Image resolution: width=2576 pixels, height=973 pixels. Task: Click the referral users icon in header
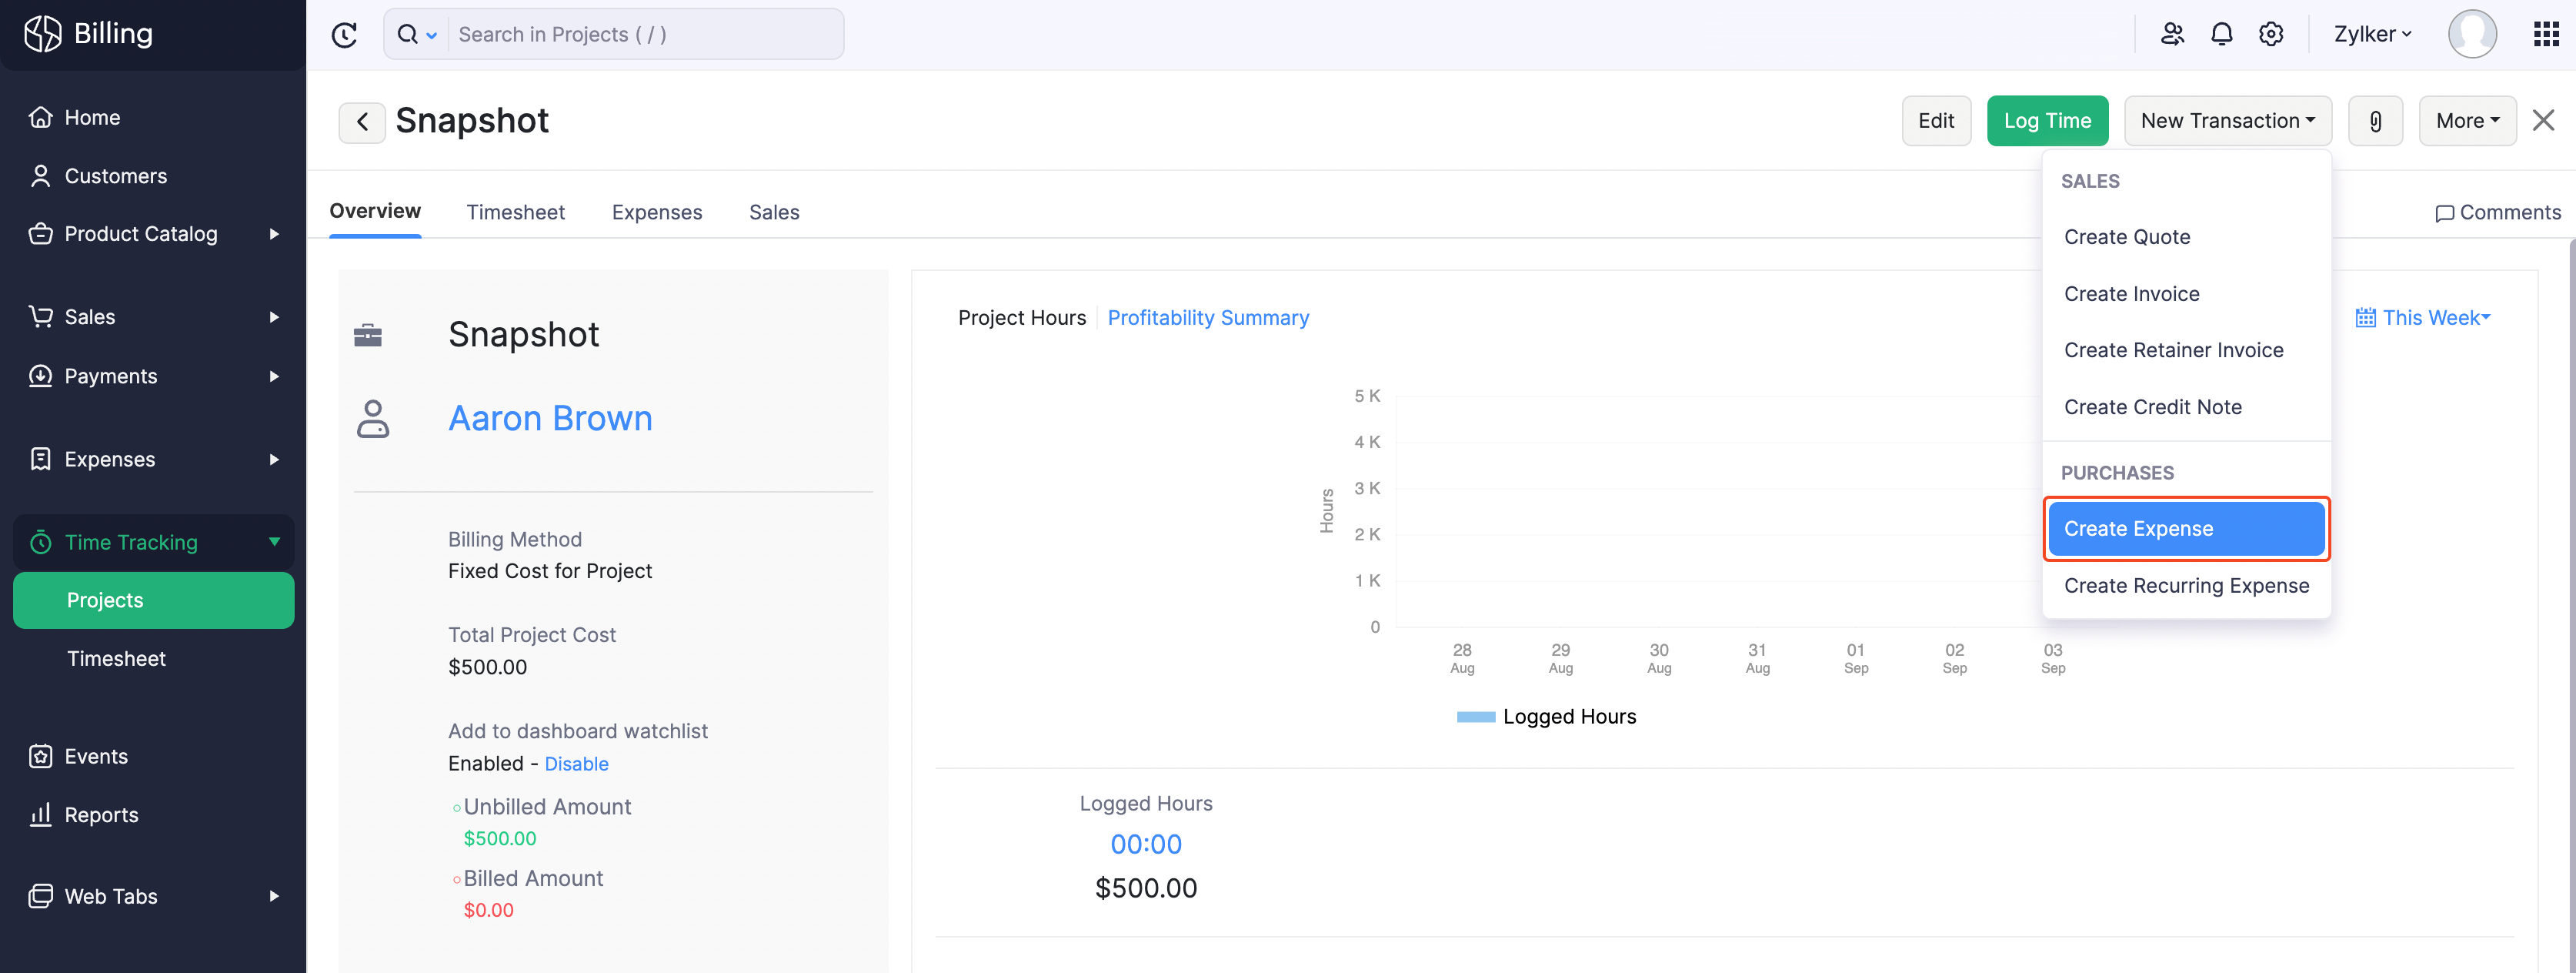(2172, 33)
